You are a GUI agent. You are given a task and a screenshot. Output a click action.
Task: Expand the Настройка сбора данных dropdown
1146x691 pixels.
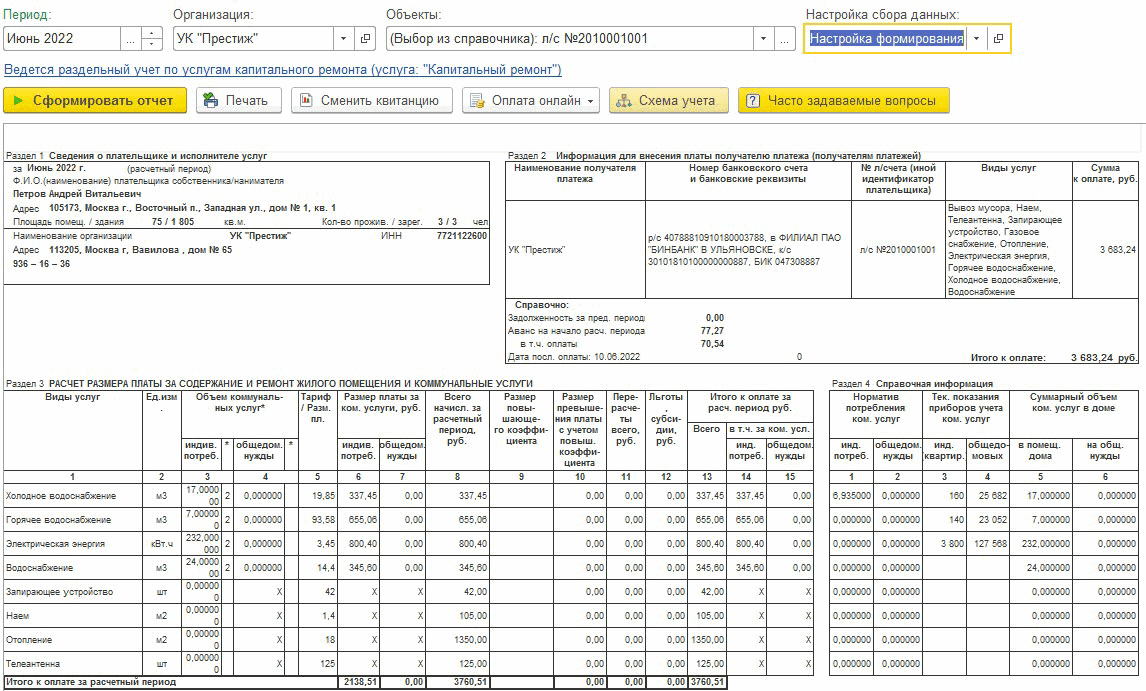pos(976,39)
